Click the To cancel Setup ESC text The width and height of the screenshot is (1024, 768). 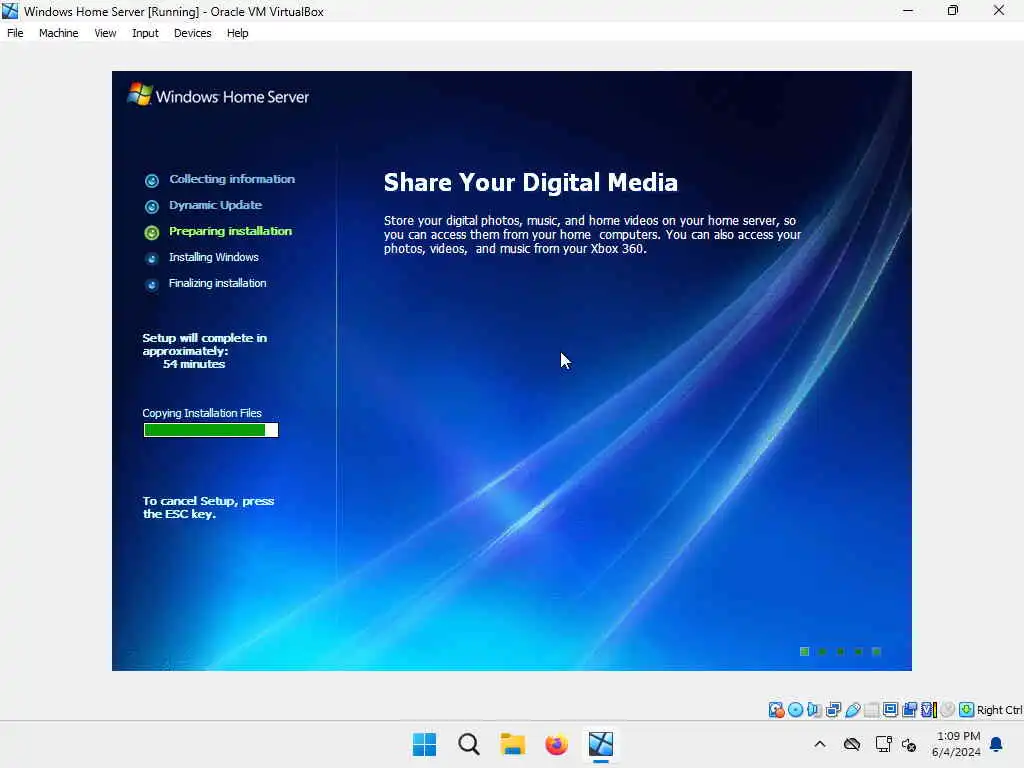pos(208,507)
